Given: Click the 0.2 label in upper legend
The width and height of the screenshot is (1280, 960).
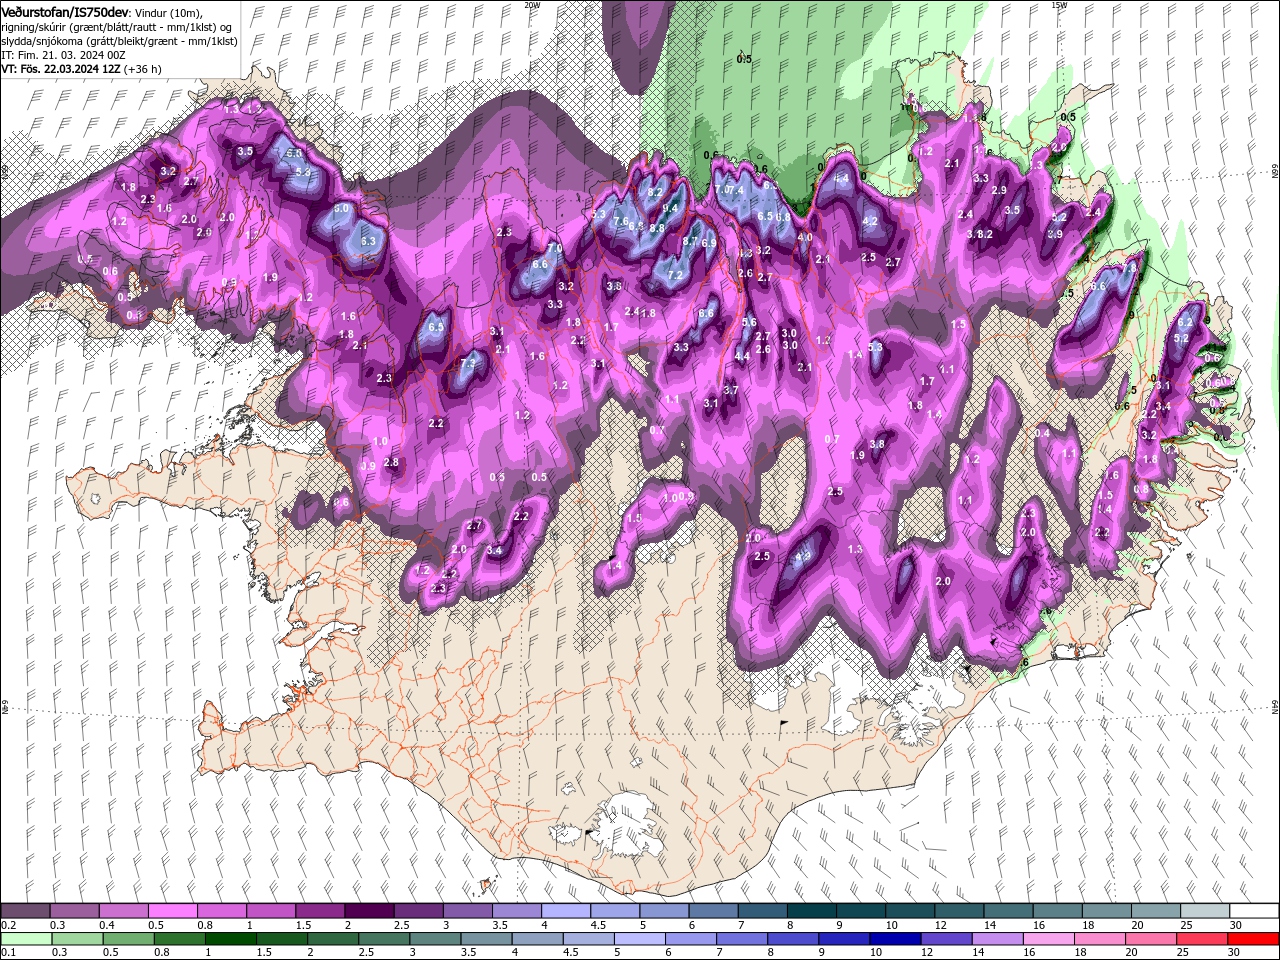Looking at the screenshot, I should tap(8, 925).
